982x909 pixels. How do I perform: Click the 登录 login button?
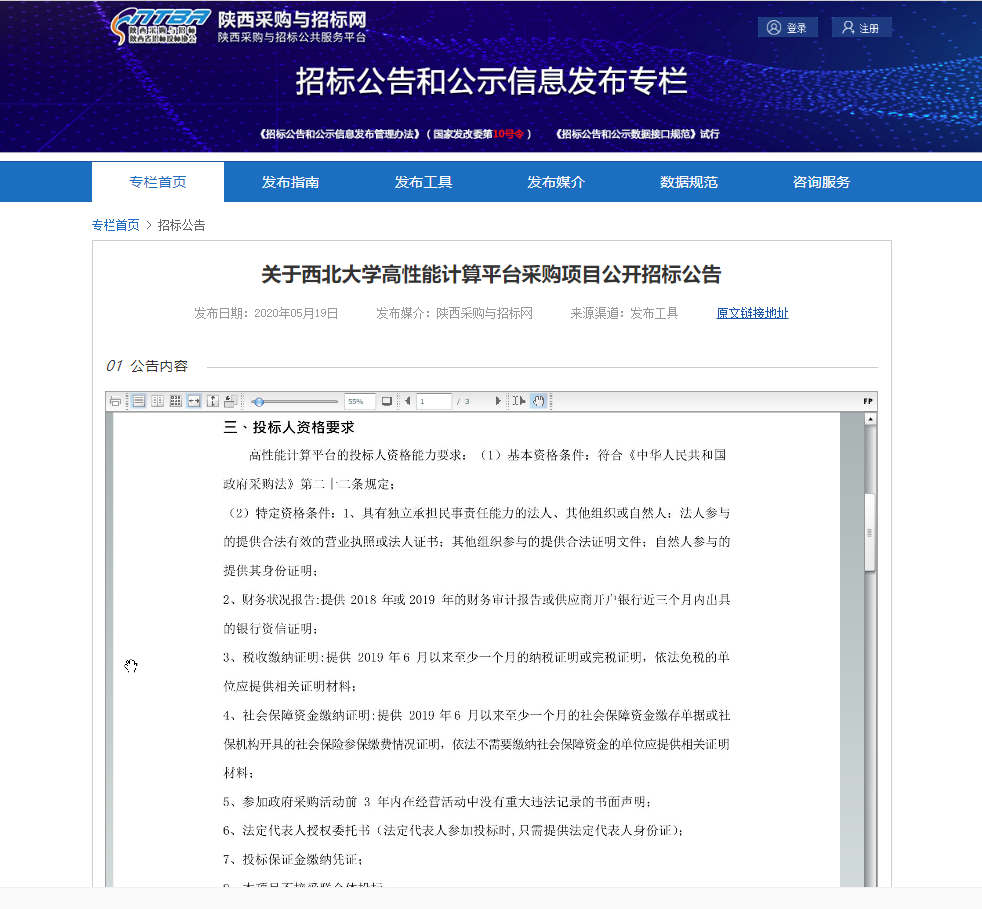(787, 28)
